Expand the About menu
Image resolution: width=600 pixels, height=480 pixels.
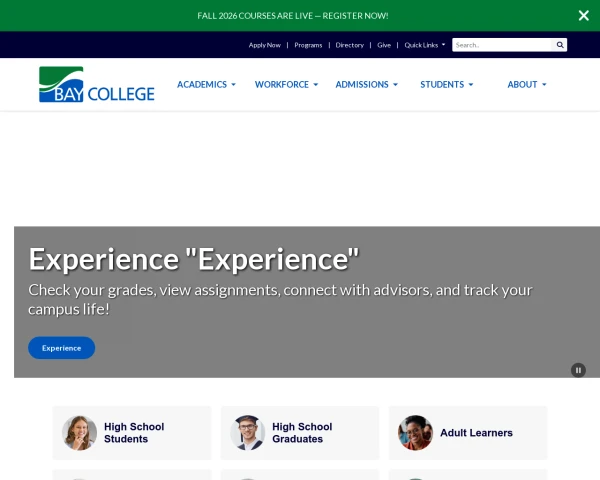(x=527, y=85)
